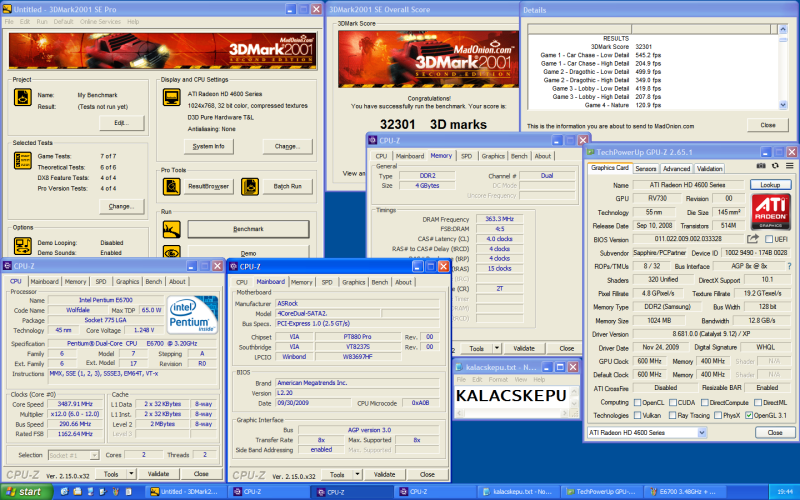Open the Format menu in Notepad
The height and width of the screenshot is (500, 800).
pyautogui.click(x=498, y=380)
